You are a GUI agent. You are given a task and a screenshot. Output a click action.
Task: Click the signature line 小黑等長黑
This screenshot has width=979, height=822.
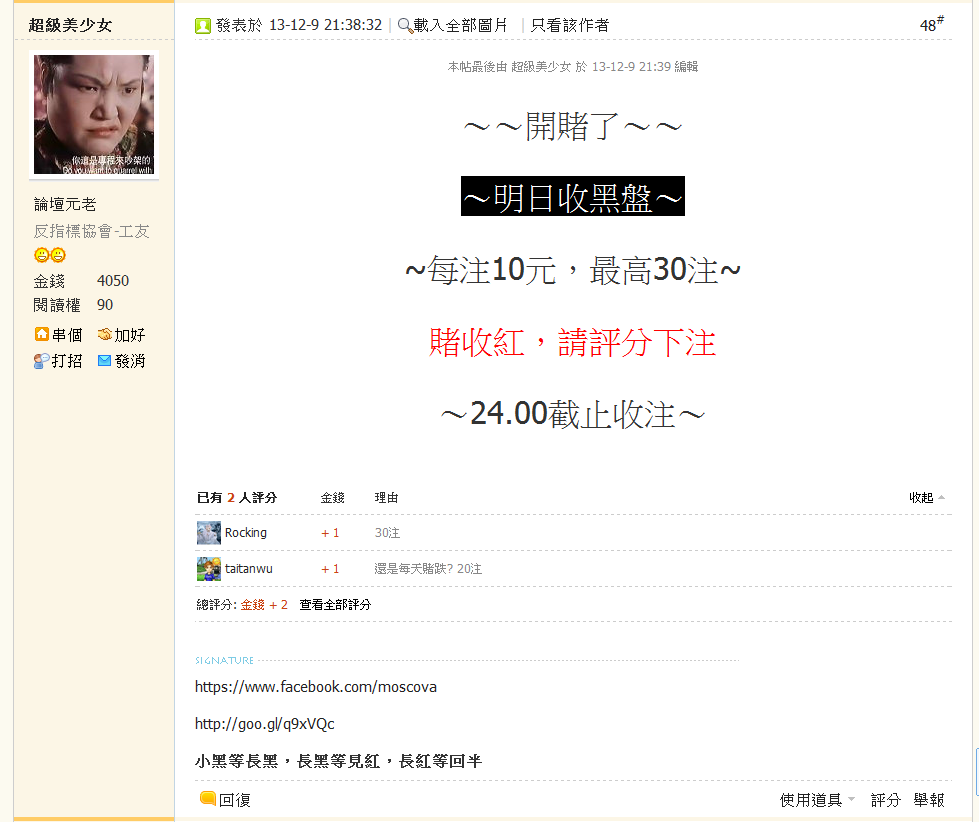338,761
